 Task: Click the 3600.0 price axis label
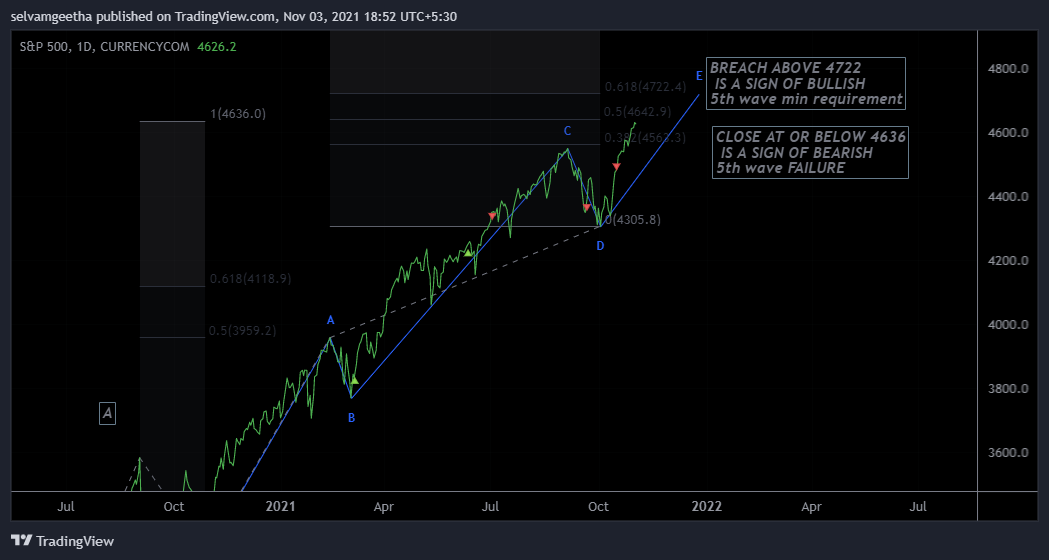tap(1007, 453)
